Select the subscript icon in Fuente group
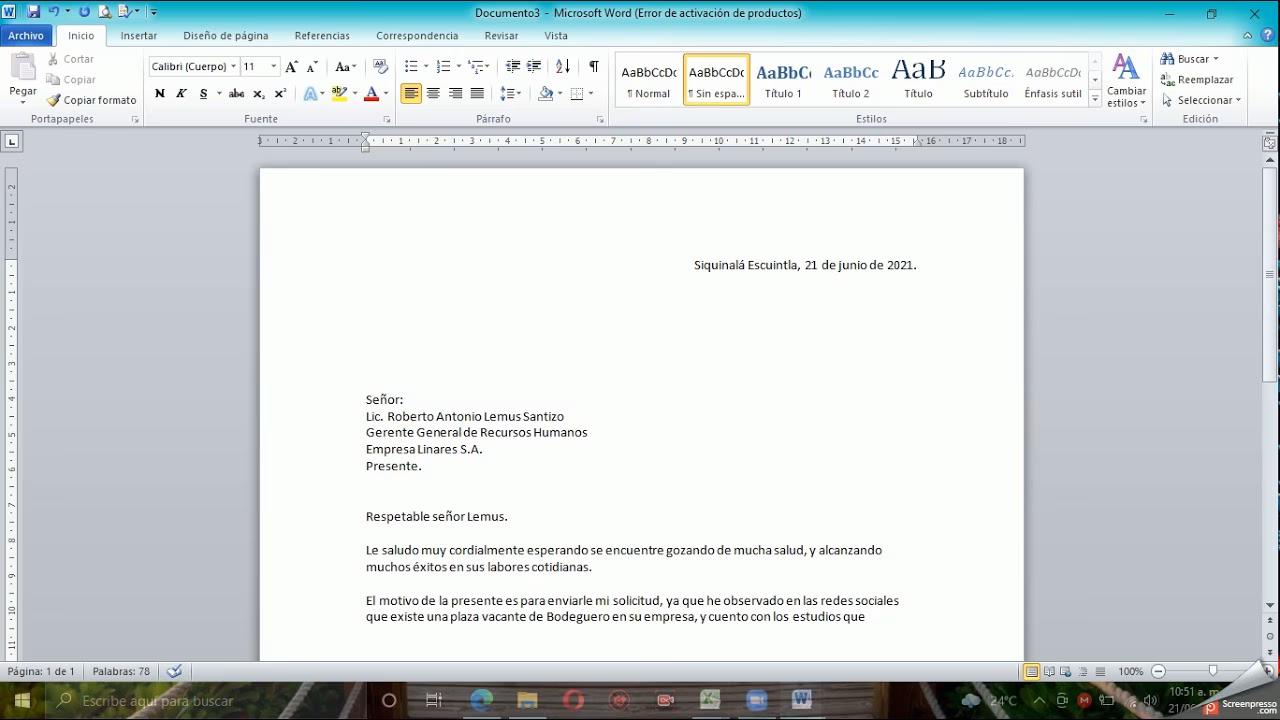1280x720 pixels. pos(261,92)
